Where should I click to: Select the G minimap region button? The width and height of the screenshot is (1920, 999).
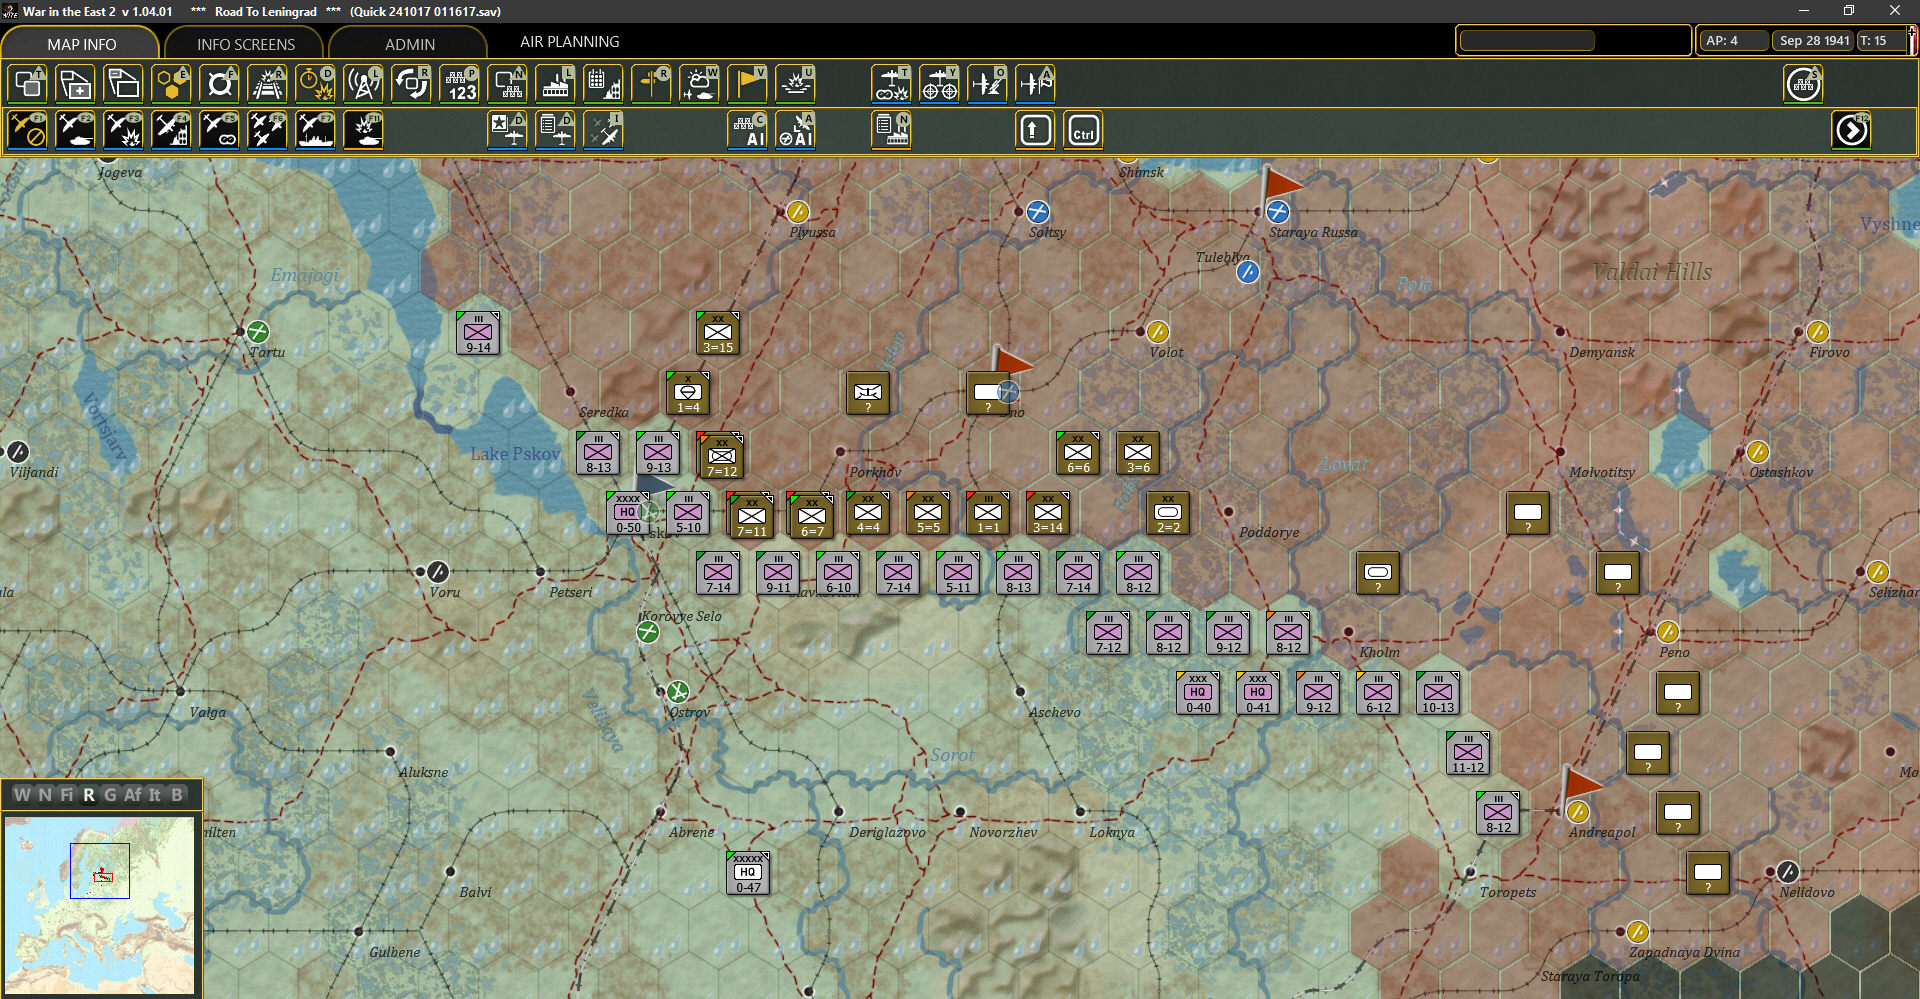110,795
